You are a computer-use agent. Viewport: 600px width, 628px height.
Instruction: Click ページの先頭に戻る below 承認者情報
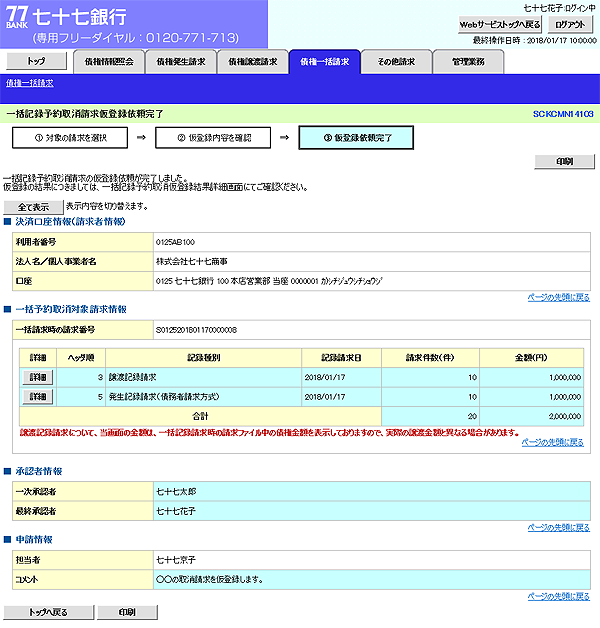coord(558,527)
